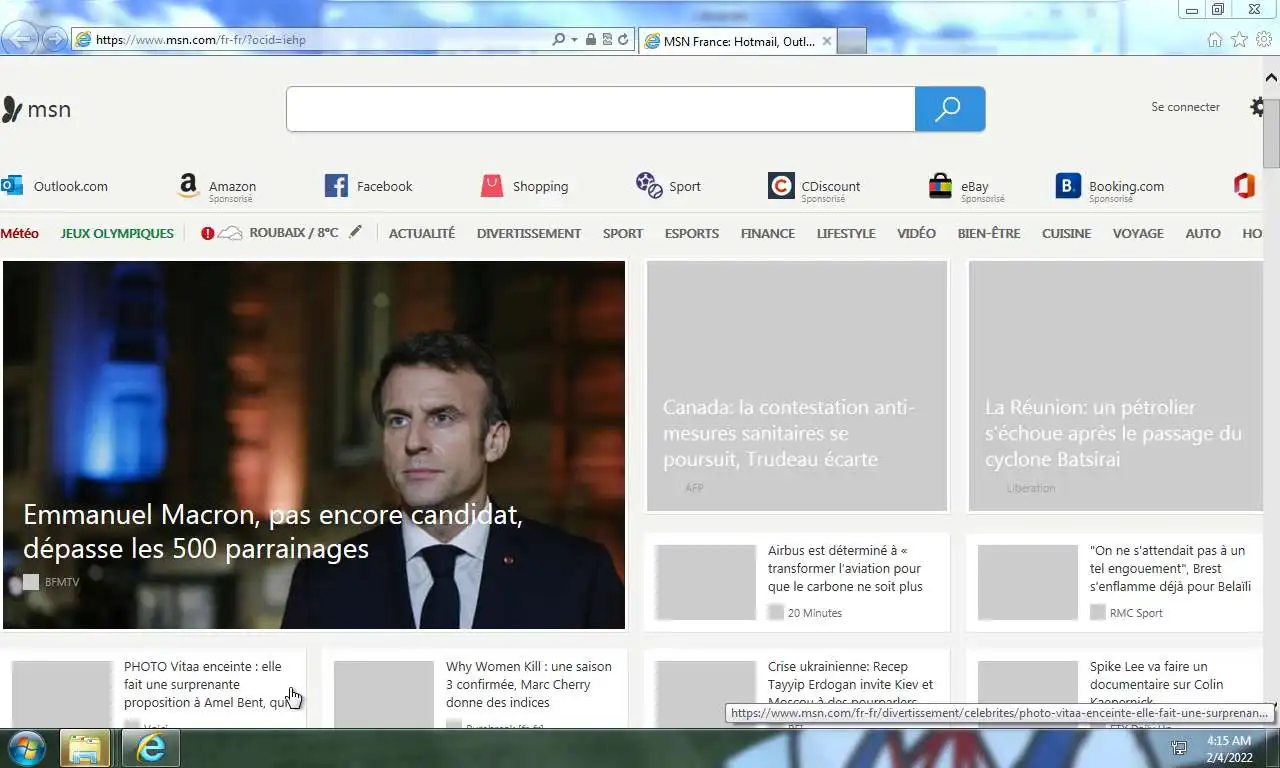Open the ROUBAIX / 8°C weather link

pyautogui.click(x=294, y=233)
